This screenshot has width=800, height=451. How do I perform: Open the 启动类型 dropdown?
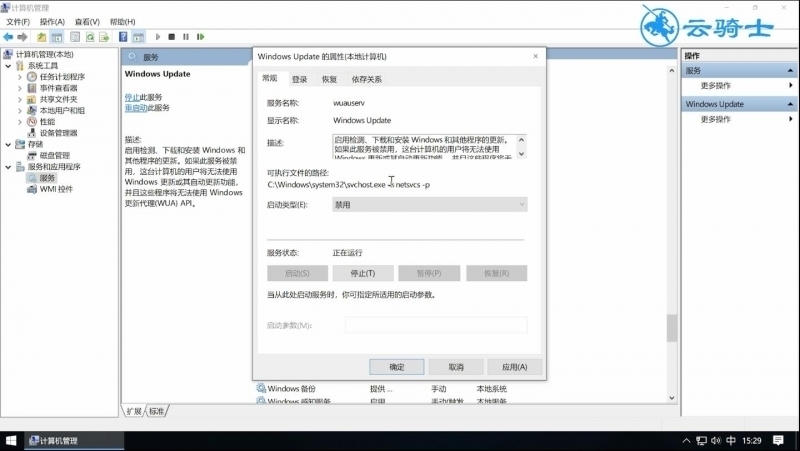pos(430,205)
